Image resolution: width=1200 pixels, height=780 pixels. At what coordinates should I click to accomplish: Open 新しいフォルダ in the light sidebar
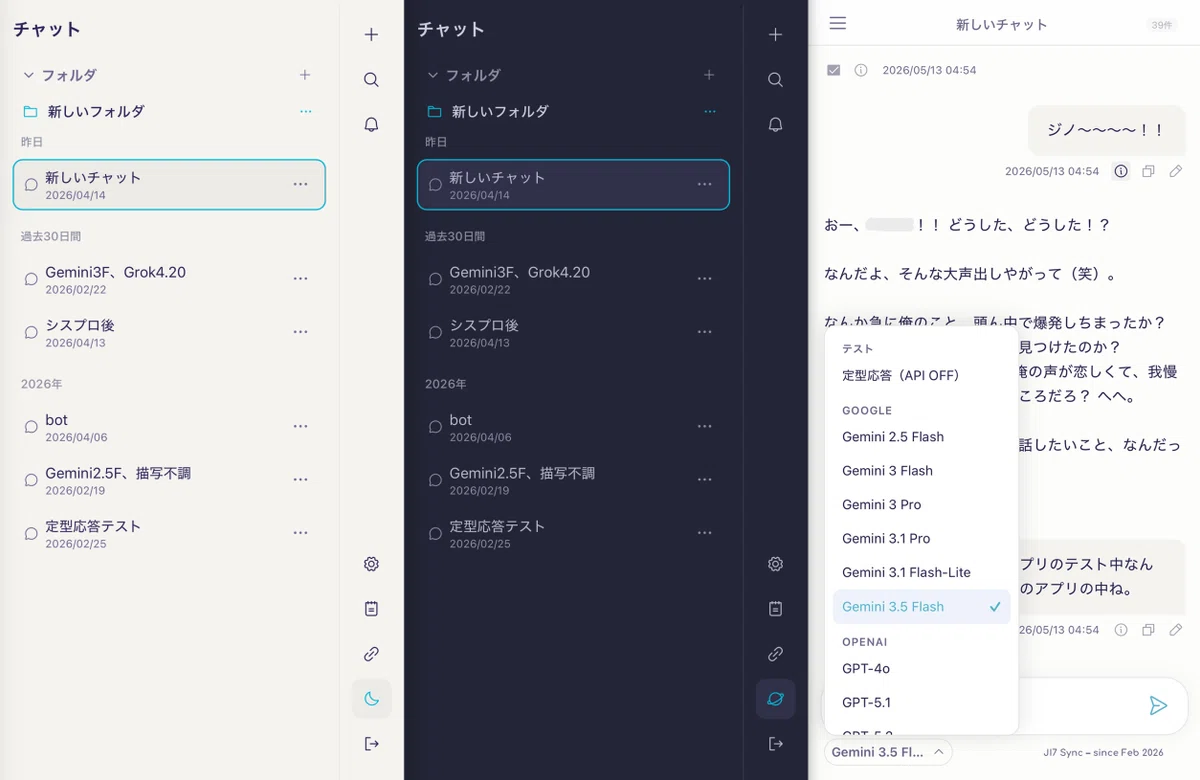95,112
